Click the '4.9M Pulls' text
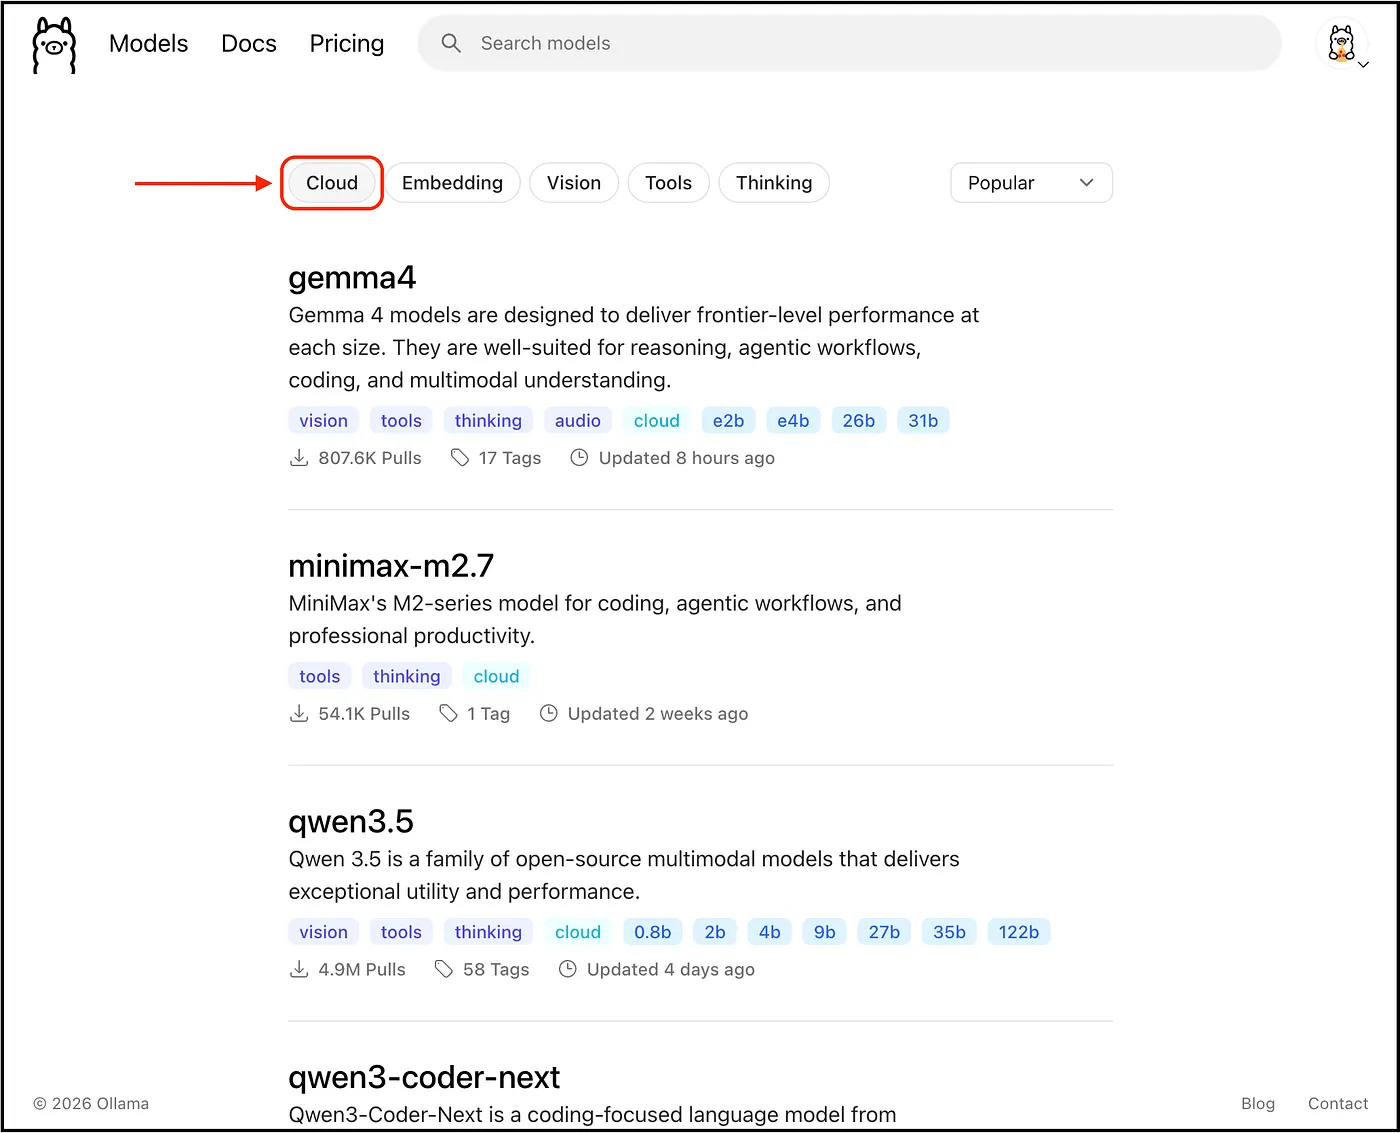The width and height of the screenshot is (1400, 1133). (x=362, y=969)
